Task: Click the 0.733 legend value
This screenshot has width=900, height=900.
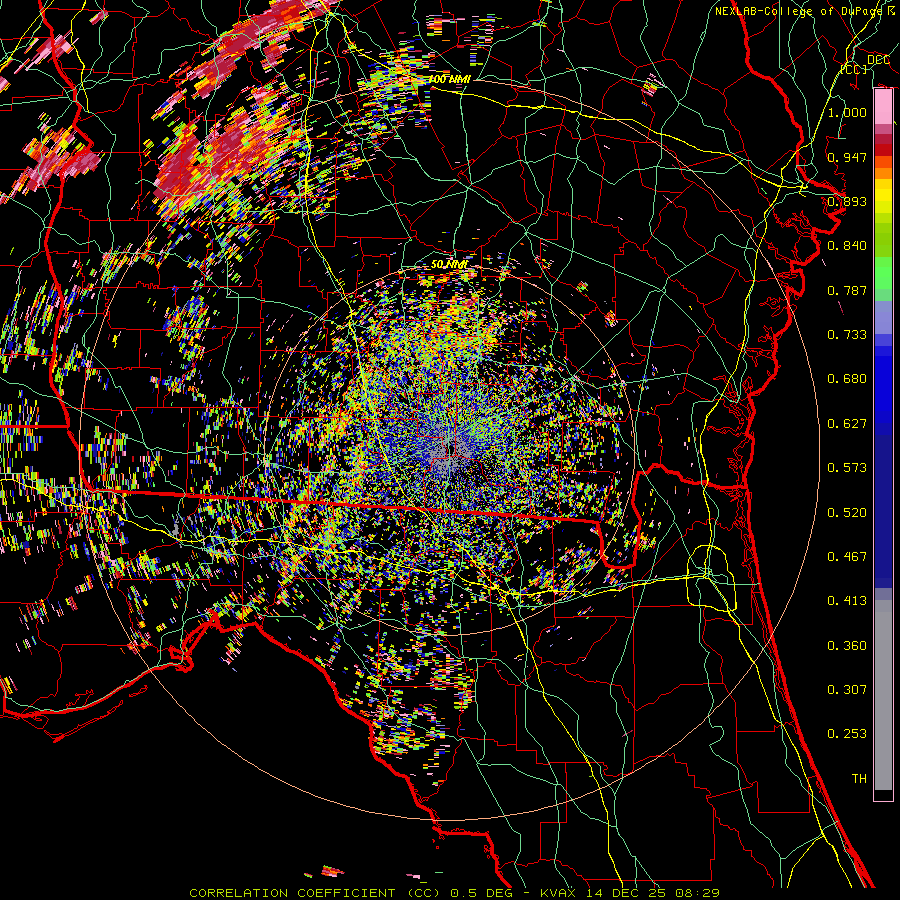Action: pyautogui.click(x=847, y=334)
